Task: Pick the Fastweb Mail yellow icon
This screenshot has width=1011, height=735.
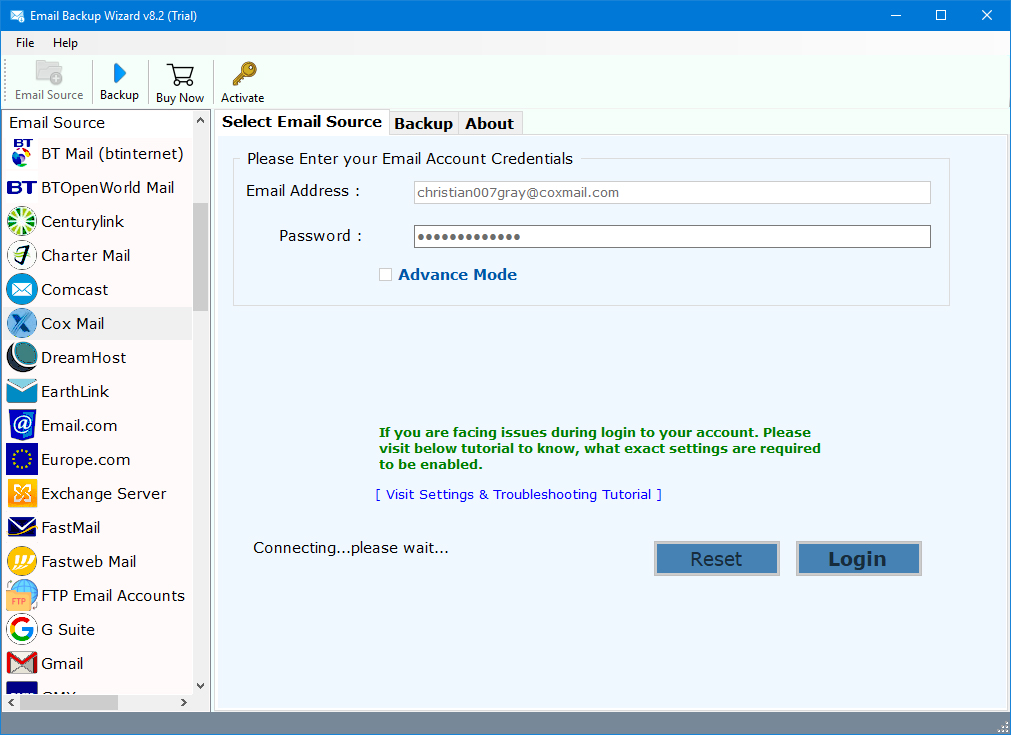Action: pos(21,562)
